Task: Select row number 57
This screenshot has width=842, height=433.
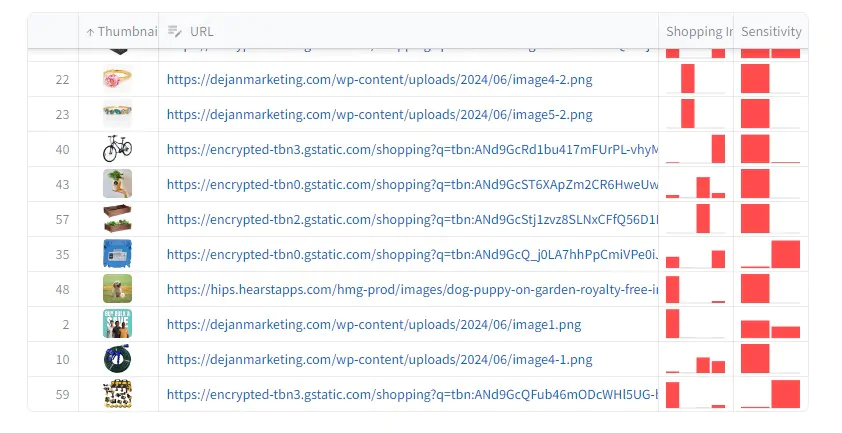Action: pos(62,219)
